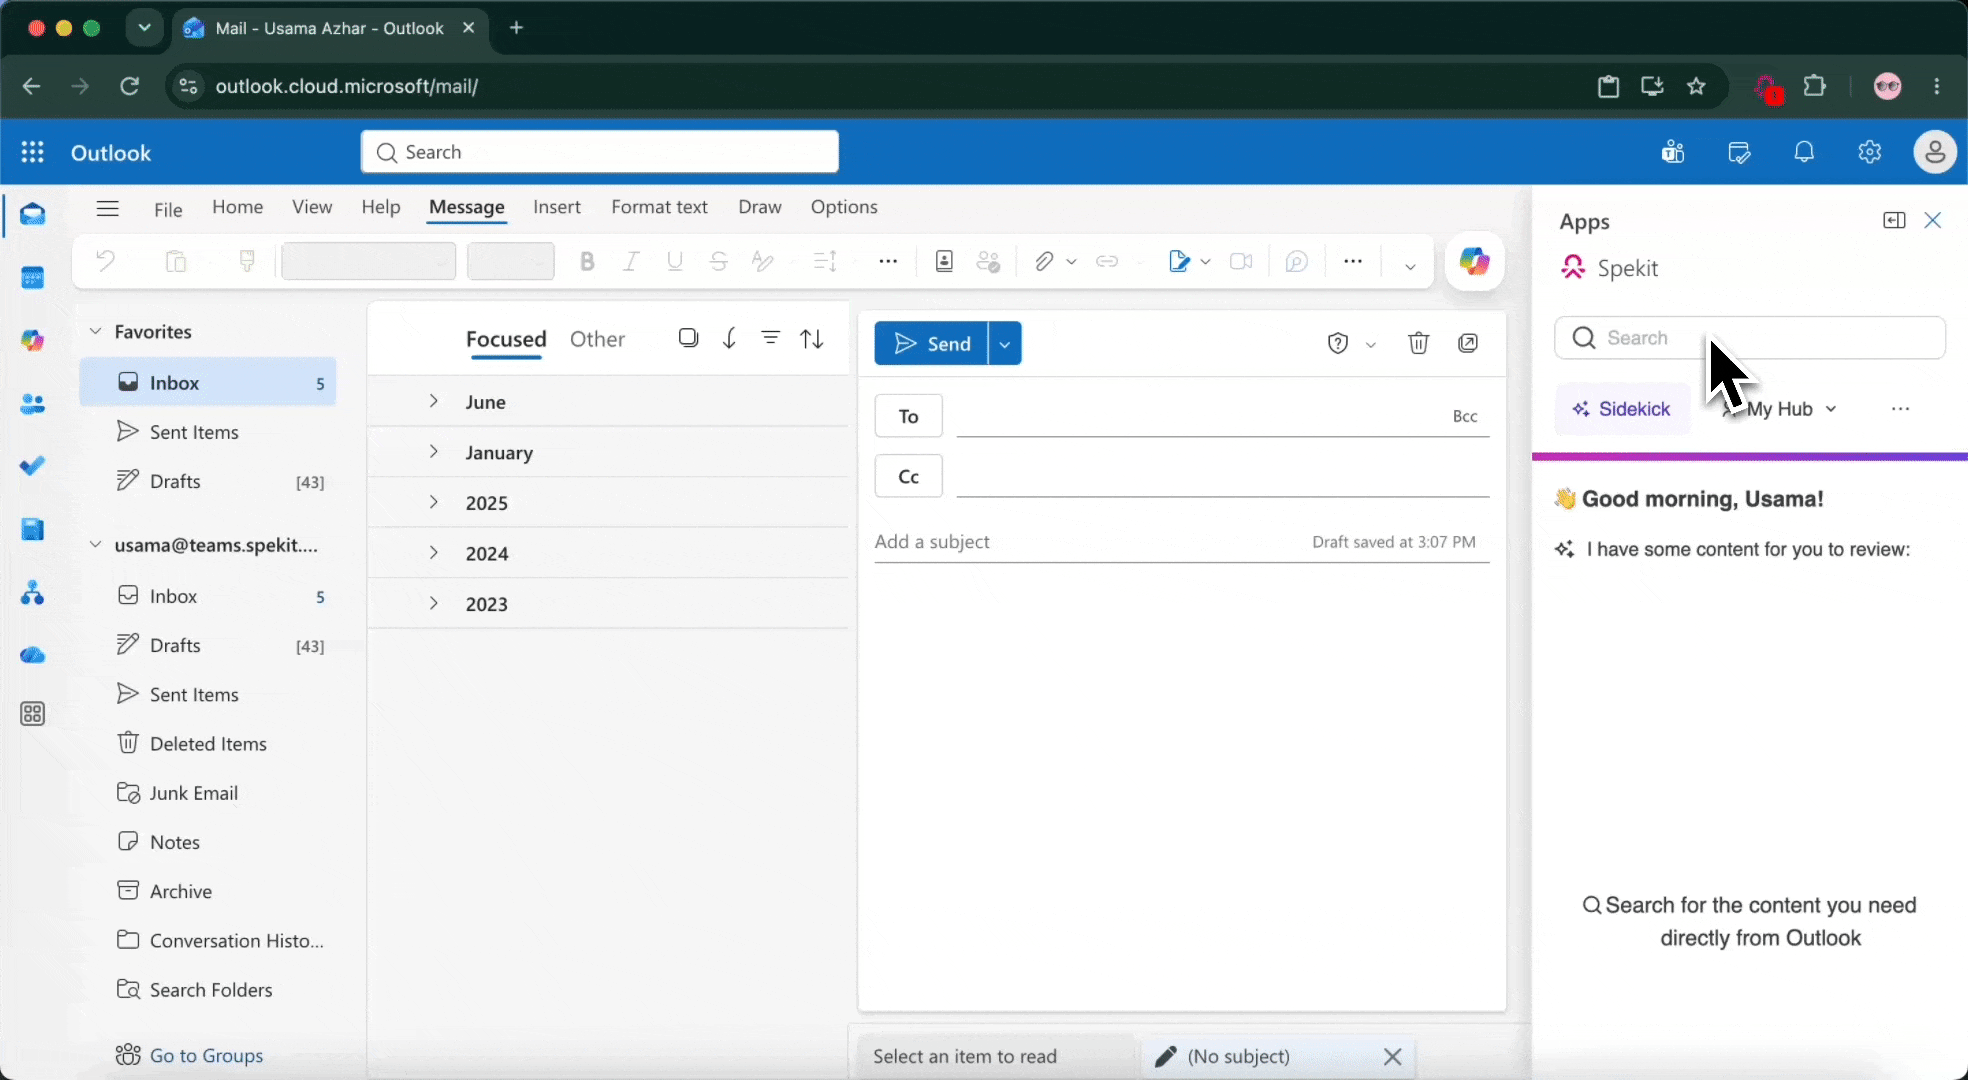Click the Send button
1968x1080 pixels.
tap(931, 343)
